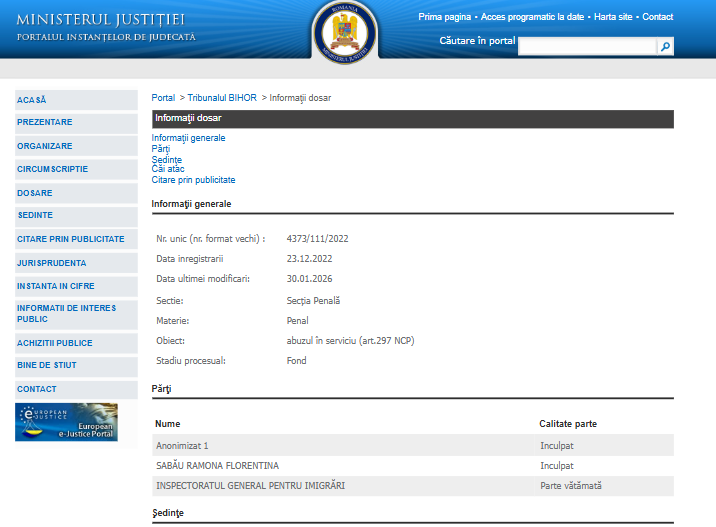Viewport: 716px width, 527px height.
Task: Open the European e-Justice Portal banner
Action: [66, 422]
